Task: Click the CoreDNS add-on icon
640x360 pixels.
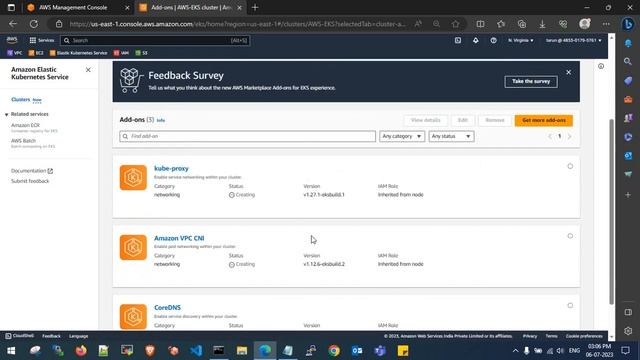Action: tap(133, 316)
